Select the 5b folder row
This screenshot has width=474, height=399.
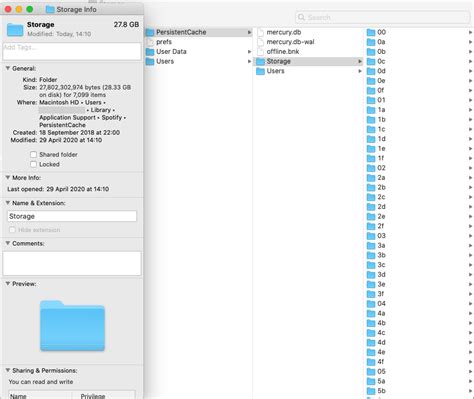(x=420, y=391)
